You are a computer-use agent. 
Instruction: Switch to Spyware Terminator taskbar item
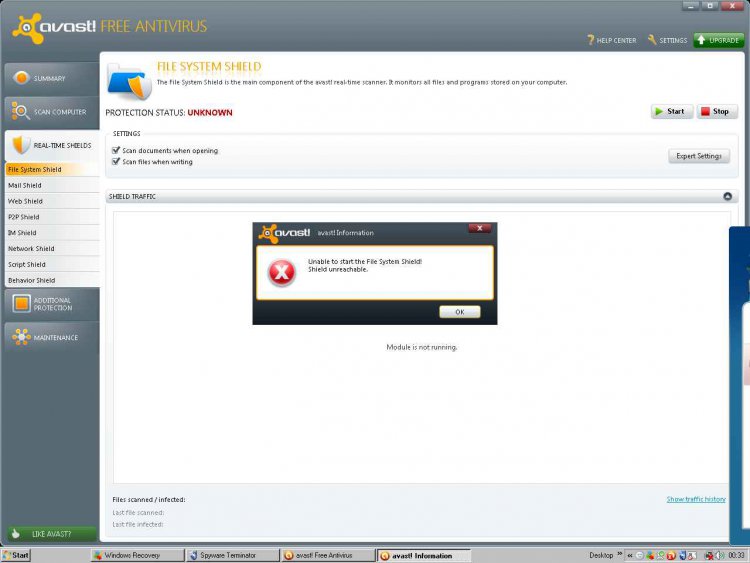coord(233,555)
